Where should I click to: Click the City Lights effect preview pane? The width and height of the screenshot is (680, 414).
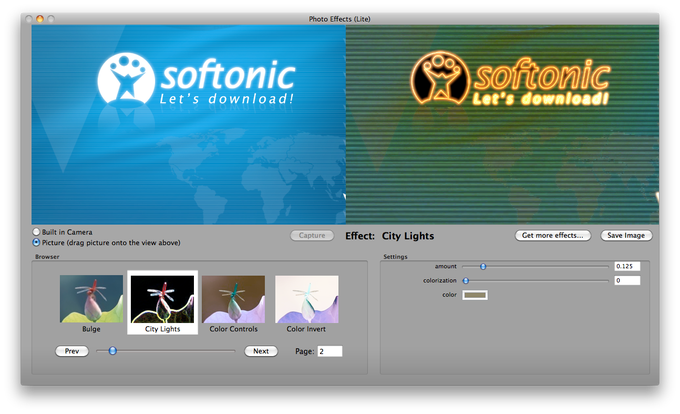502,124
